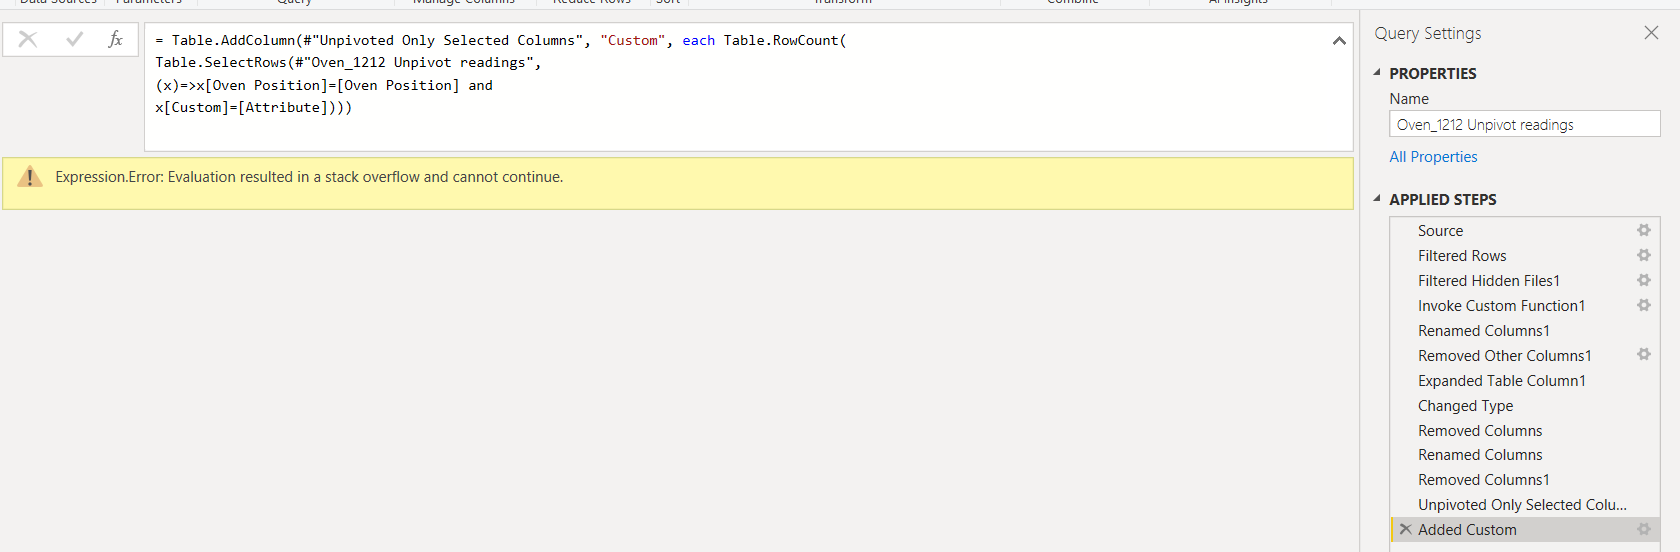The height and width of the screenshot is (552, 1680).
Task: Open settings gear for Source step
Action: point(1643,230)
